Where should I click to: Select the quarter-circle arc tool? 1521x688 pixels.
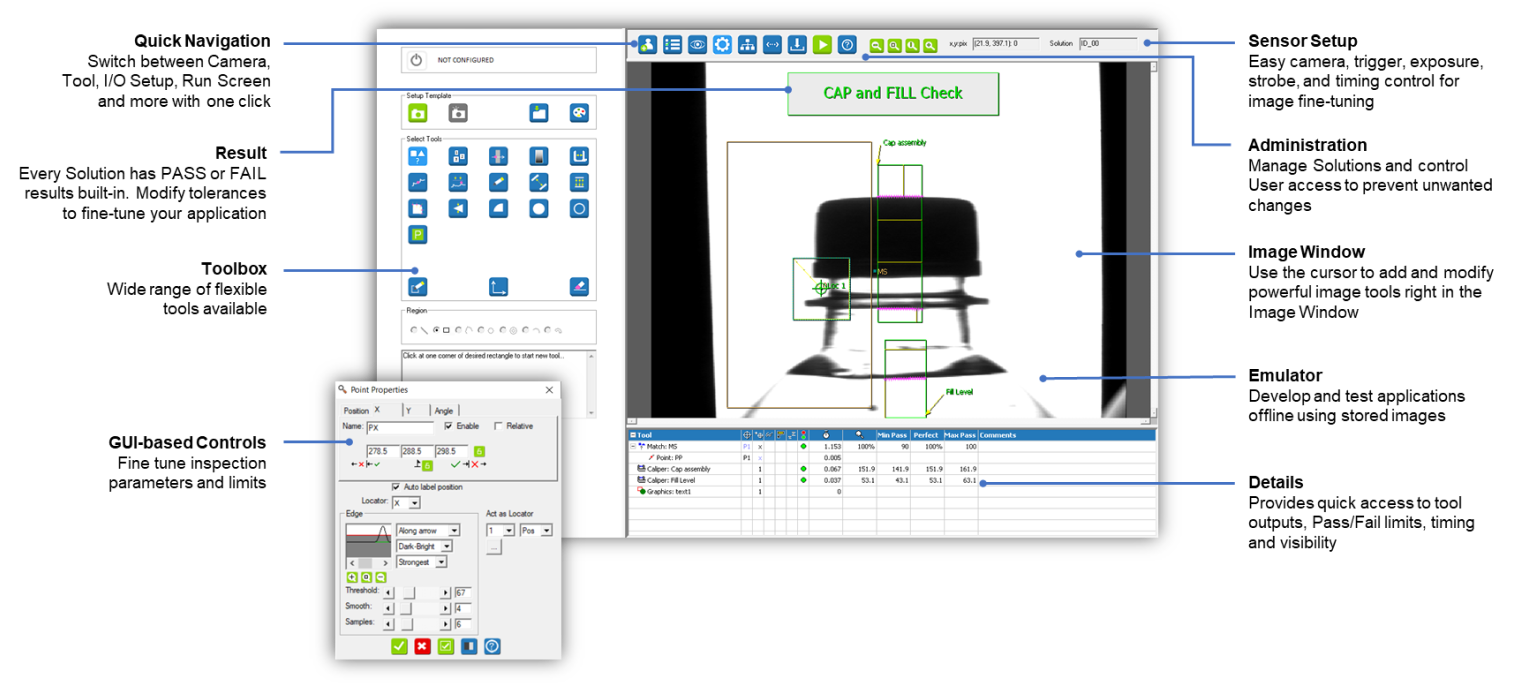499,208
